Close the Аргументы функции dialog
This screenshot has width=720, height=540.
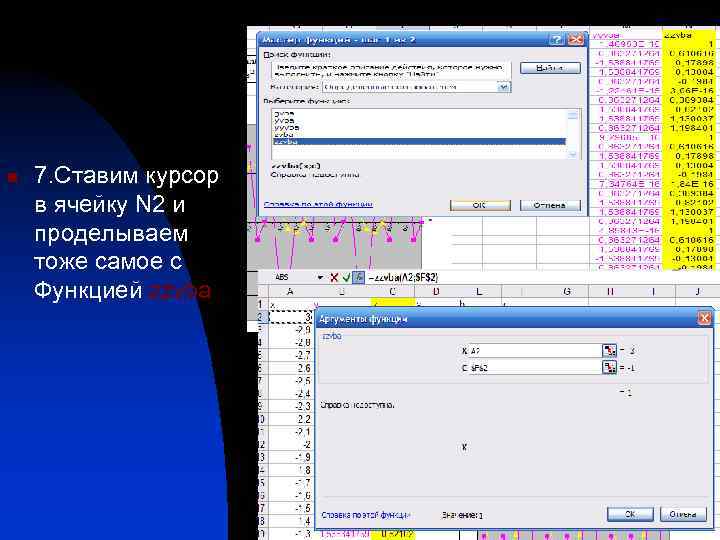coord(704,318)
